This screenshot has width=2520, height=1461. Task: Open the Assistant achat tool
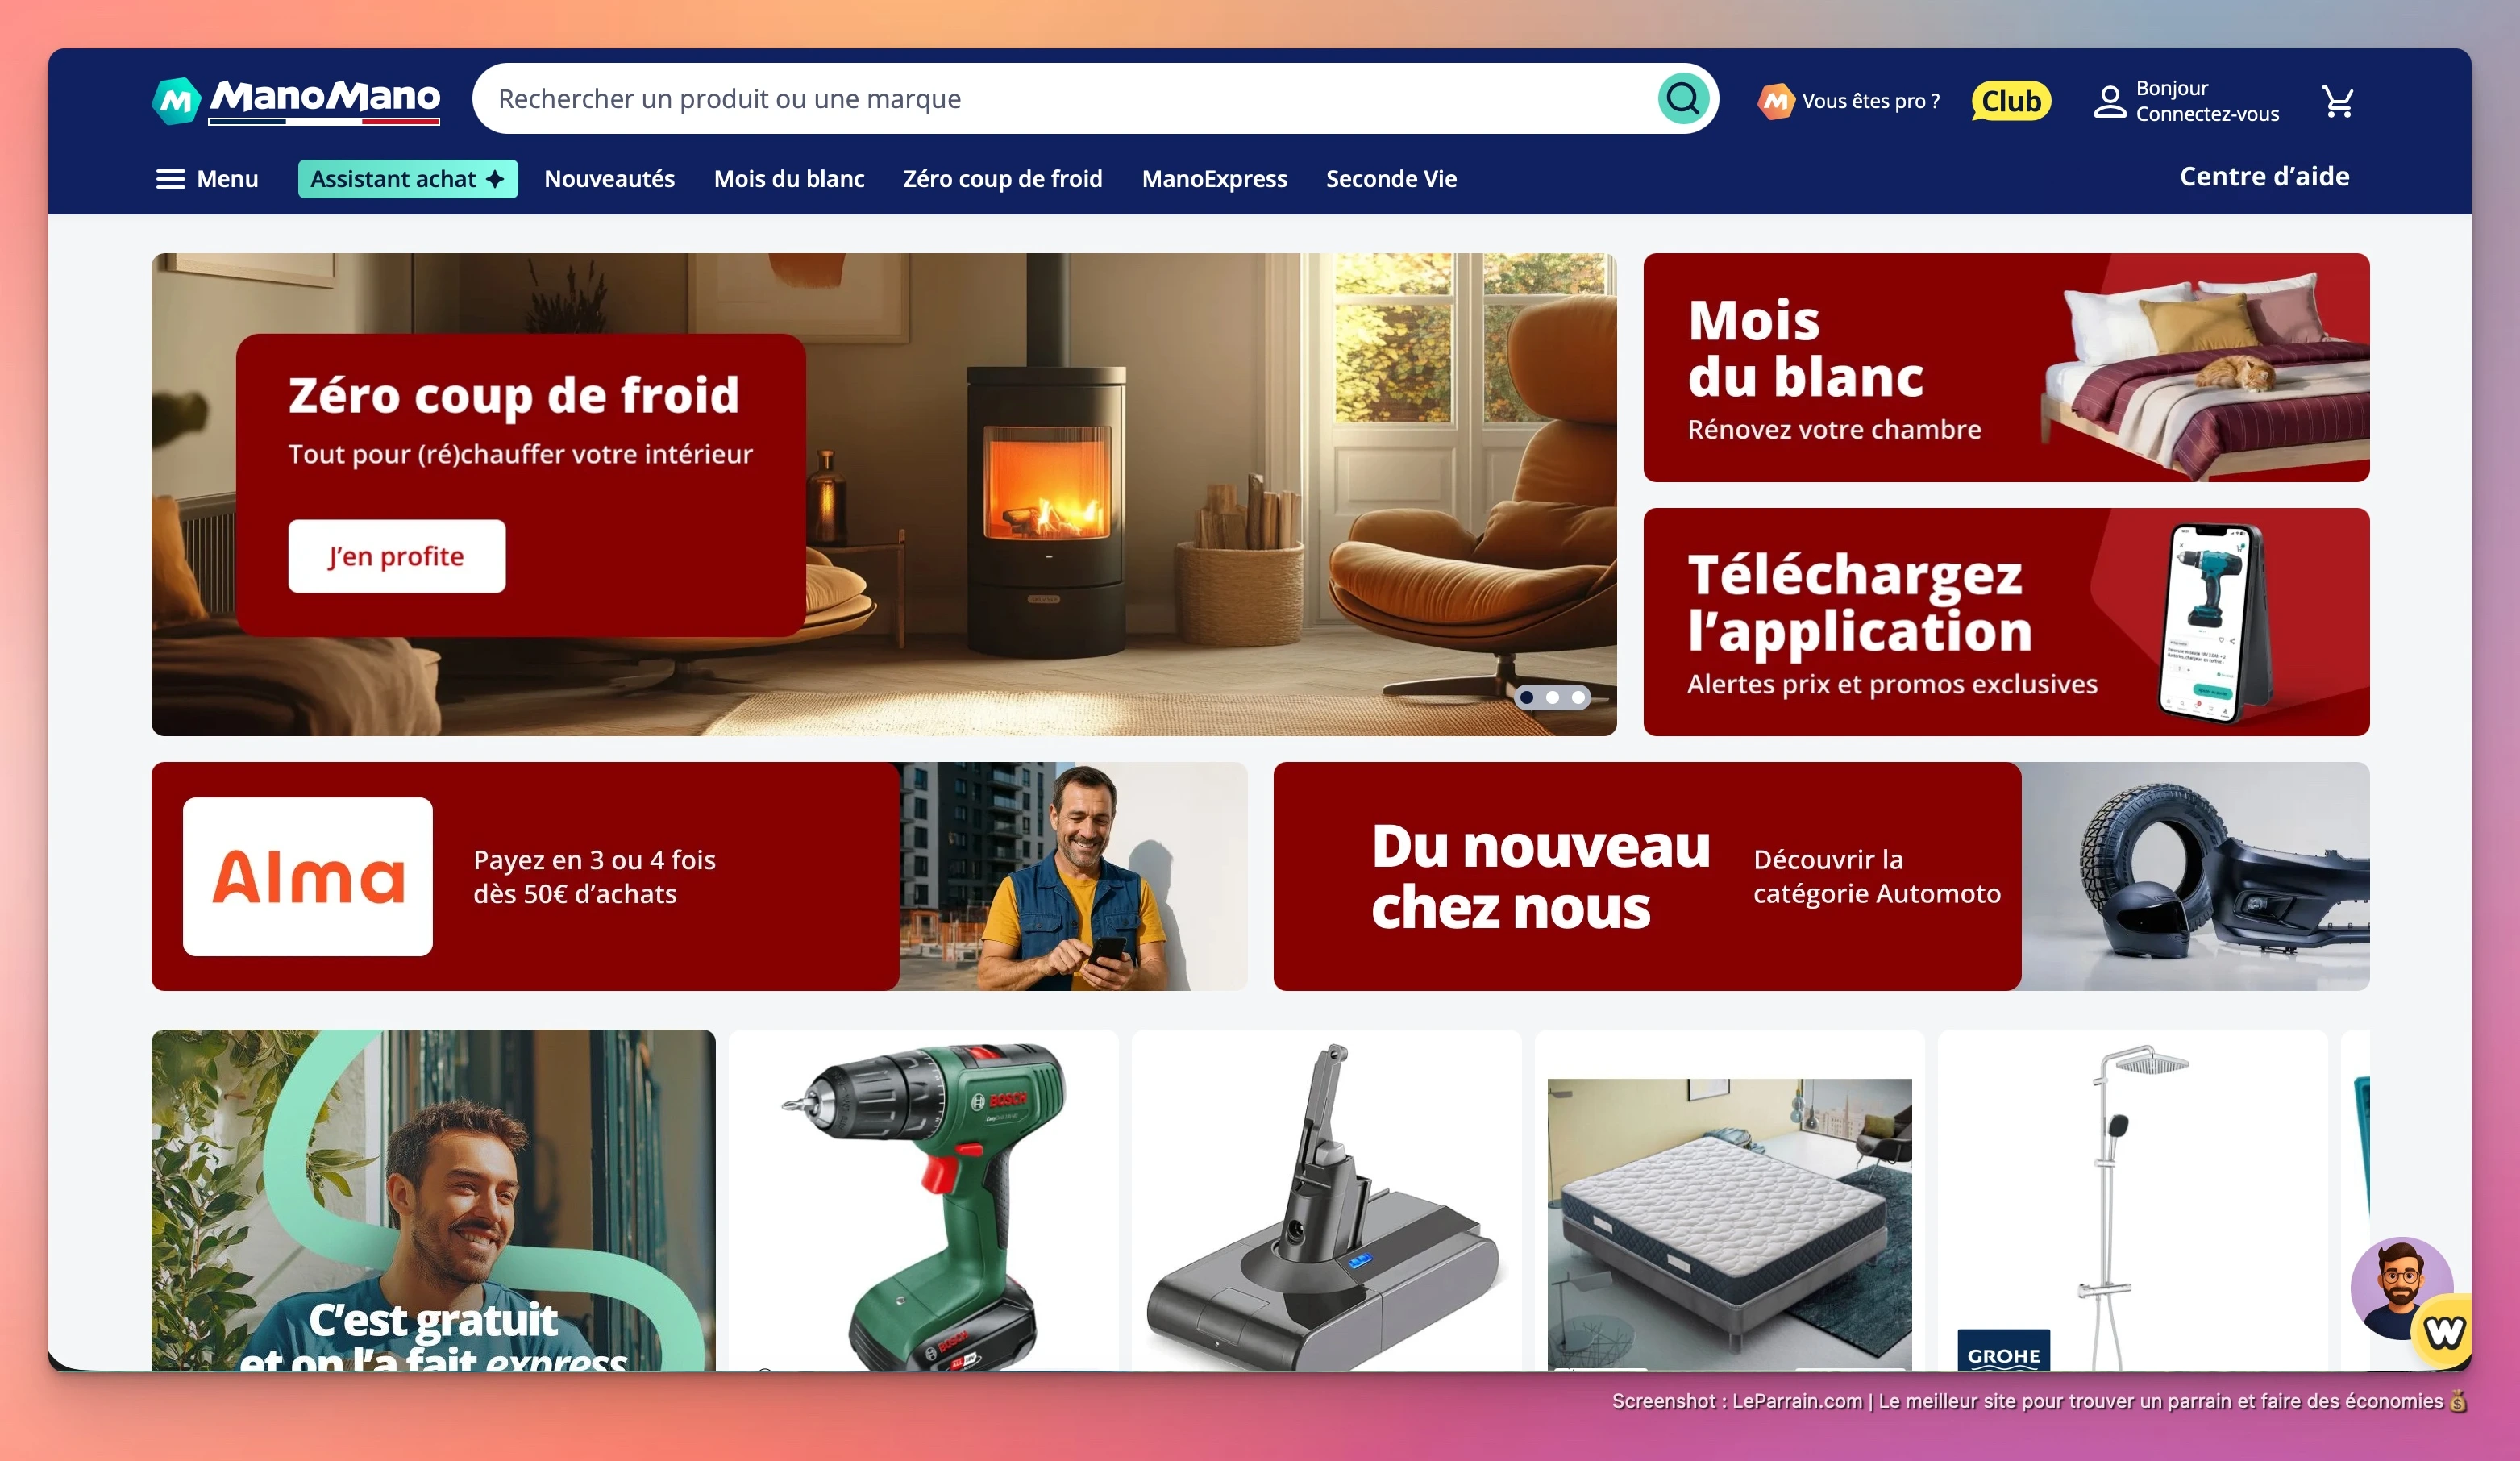tap(408, 179)
